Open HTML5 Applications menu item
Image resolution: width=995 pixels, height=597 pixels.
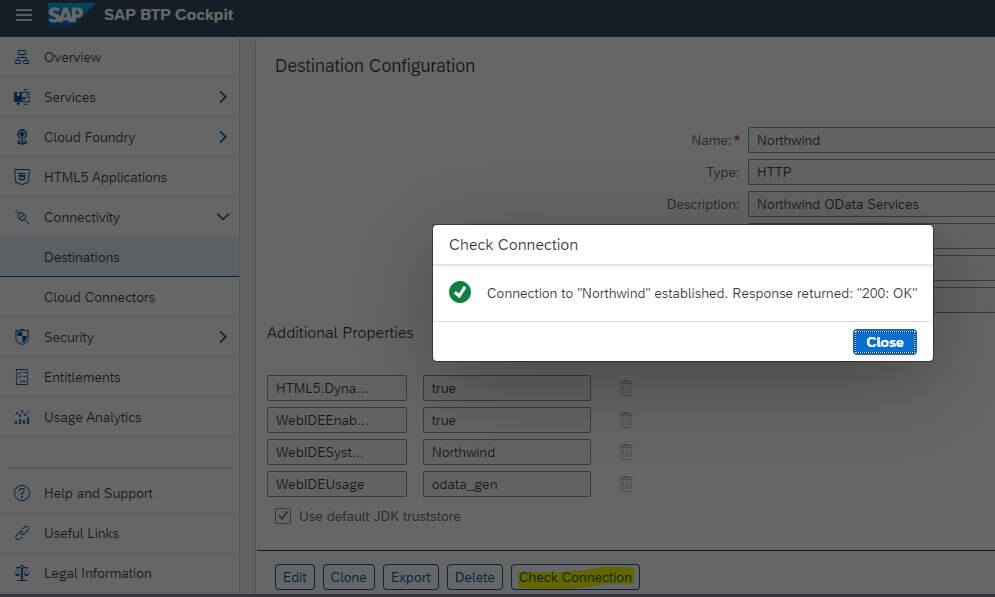pyautogui.click(x=119, y=177)
